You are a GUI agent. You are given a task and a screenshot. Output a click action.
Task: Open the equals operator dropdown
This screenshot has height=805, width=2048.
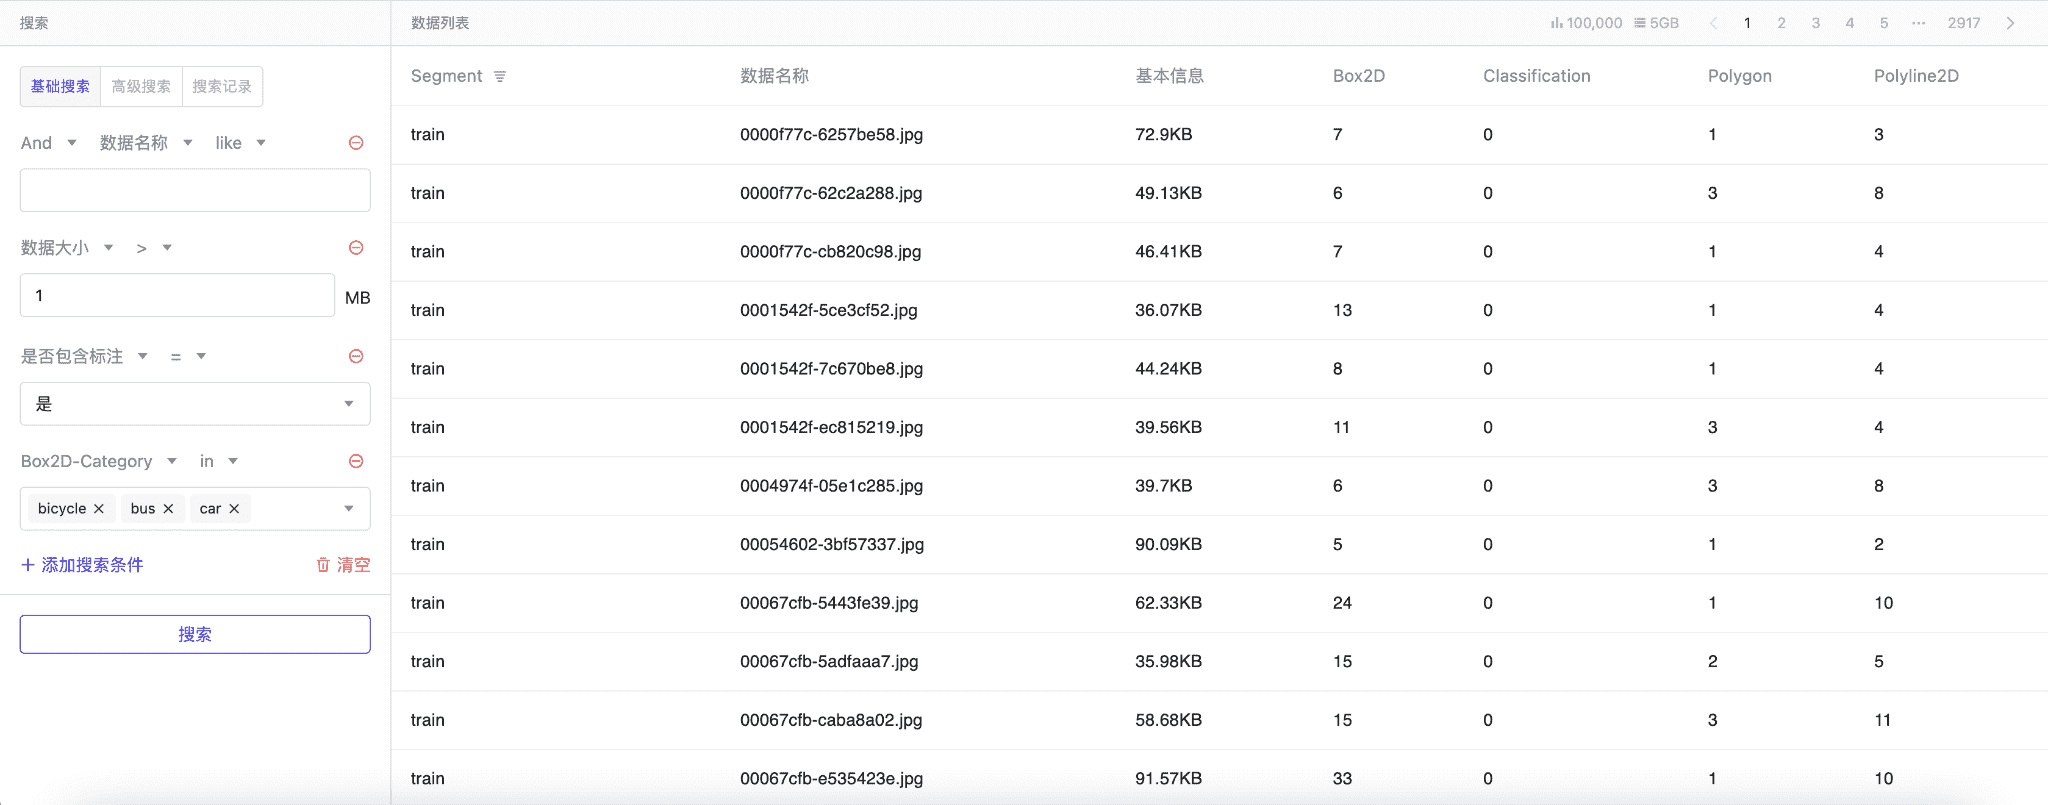pos(188,356)
